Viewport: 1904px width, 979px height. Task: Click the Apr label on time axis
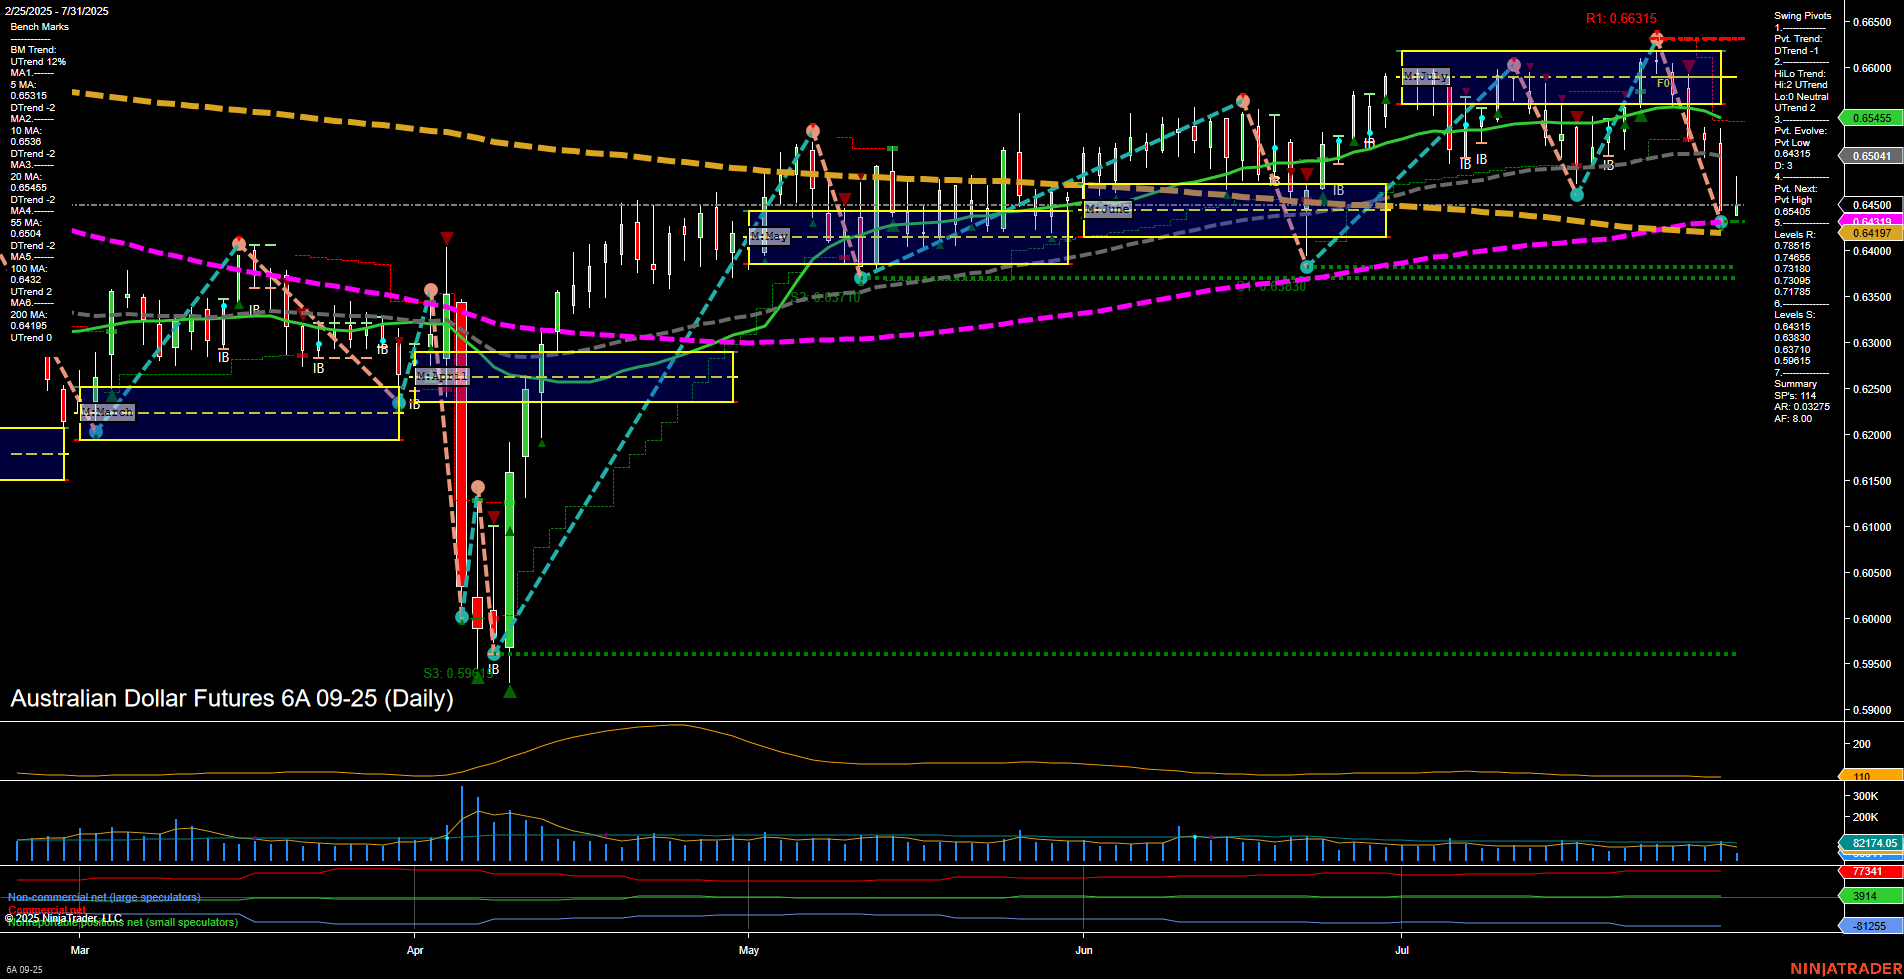click(x=415, y=950)
